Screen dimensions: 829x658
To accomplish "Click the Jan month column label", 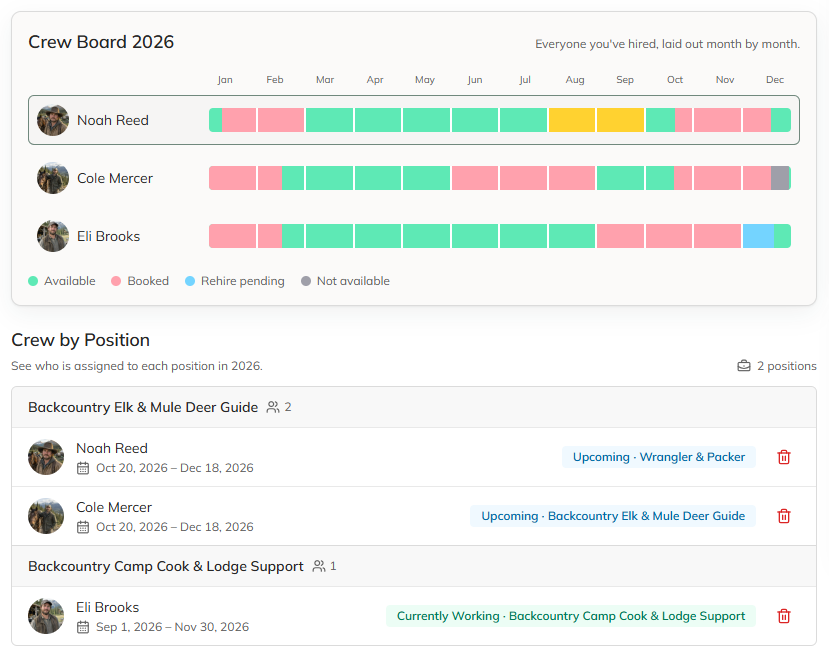I will tap(225, 80).
